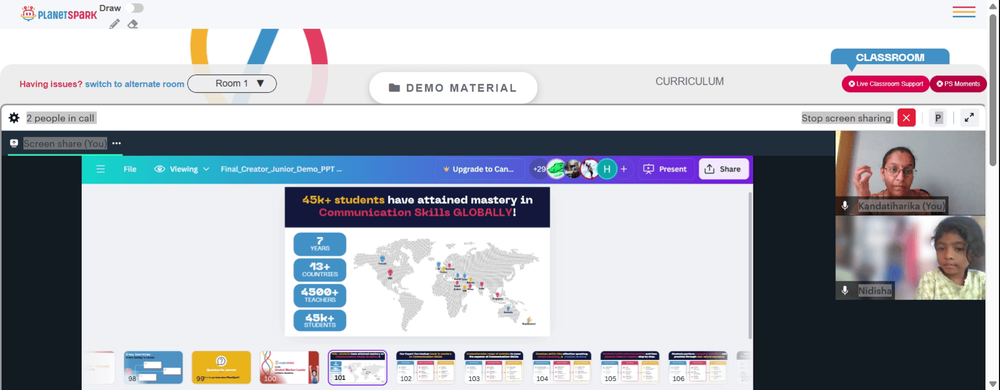Click microphone icon on Kandatiharika tile
The height and width of the screenshot is (390, 1000).
(845, 206)
